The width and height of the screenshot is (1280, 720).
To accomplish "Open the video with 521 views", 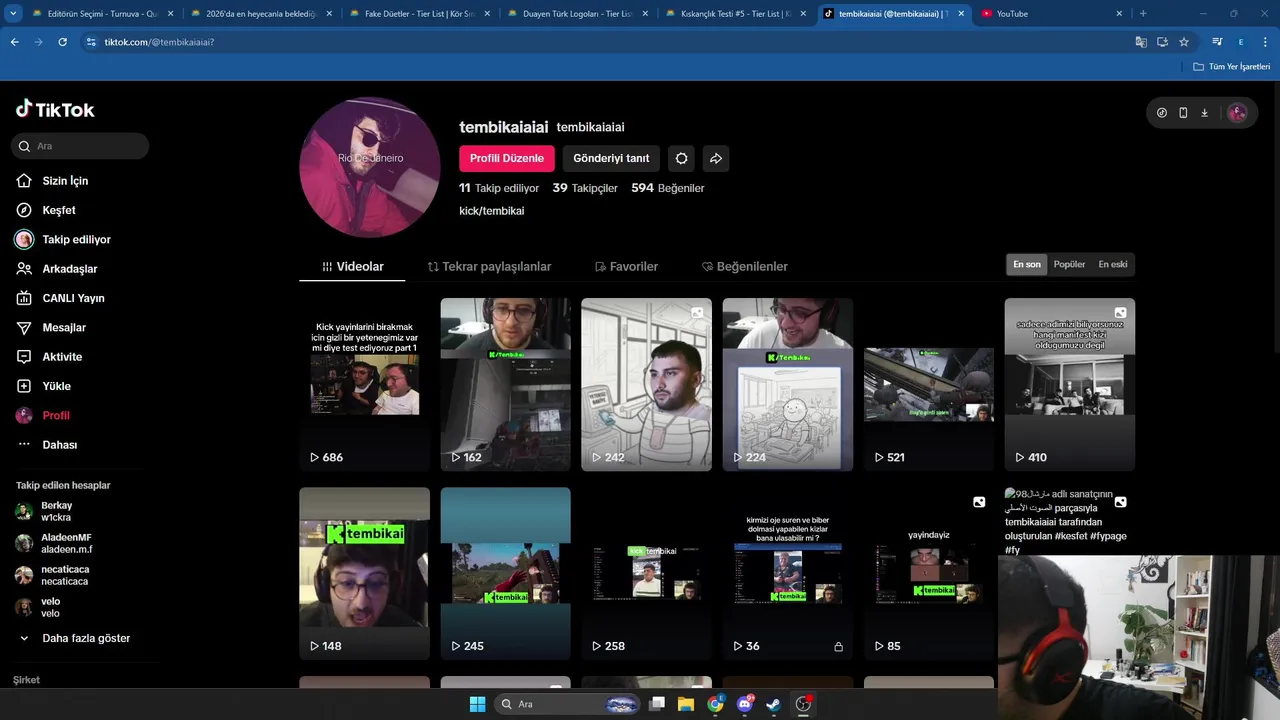I will click(929, 384).
